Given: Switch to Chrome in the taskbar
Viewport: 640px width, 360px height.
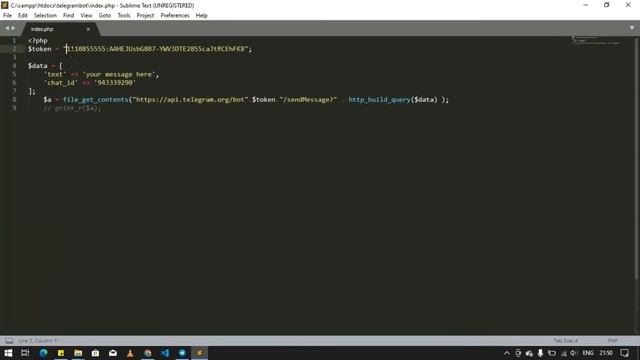Looking at the screenshot, I should point(148,353).
